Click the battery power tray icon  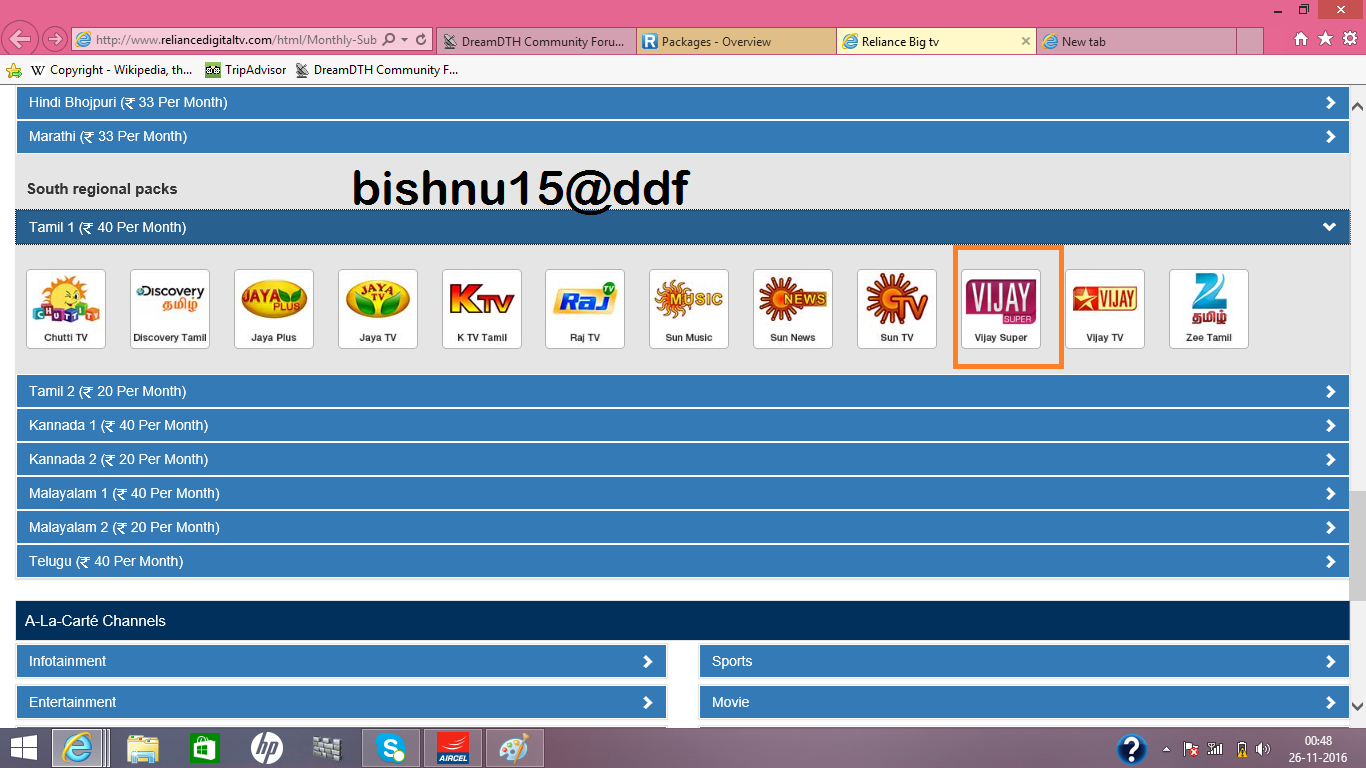tap(1240, 749)
